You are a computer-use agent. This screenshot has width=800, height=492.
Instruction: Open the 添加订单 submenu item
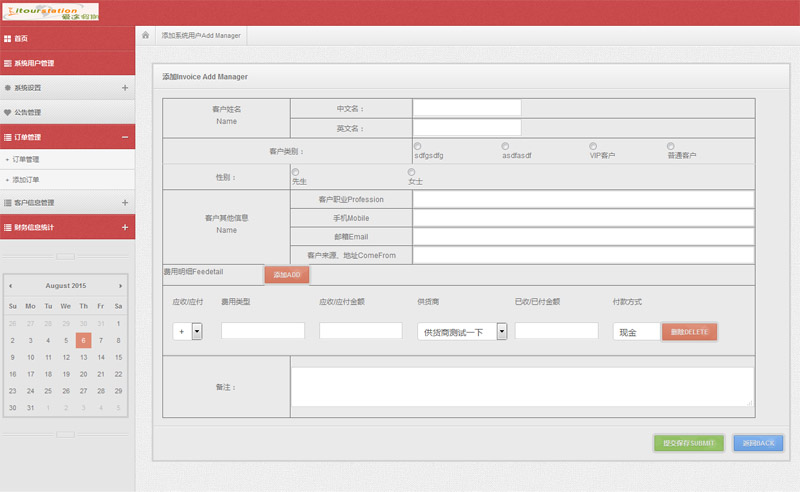[26, 180]
